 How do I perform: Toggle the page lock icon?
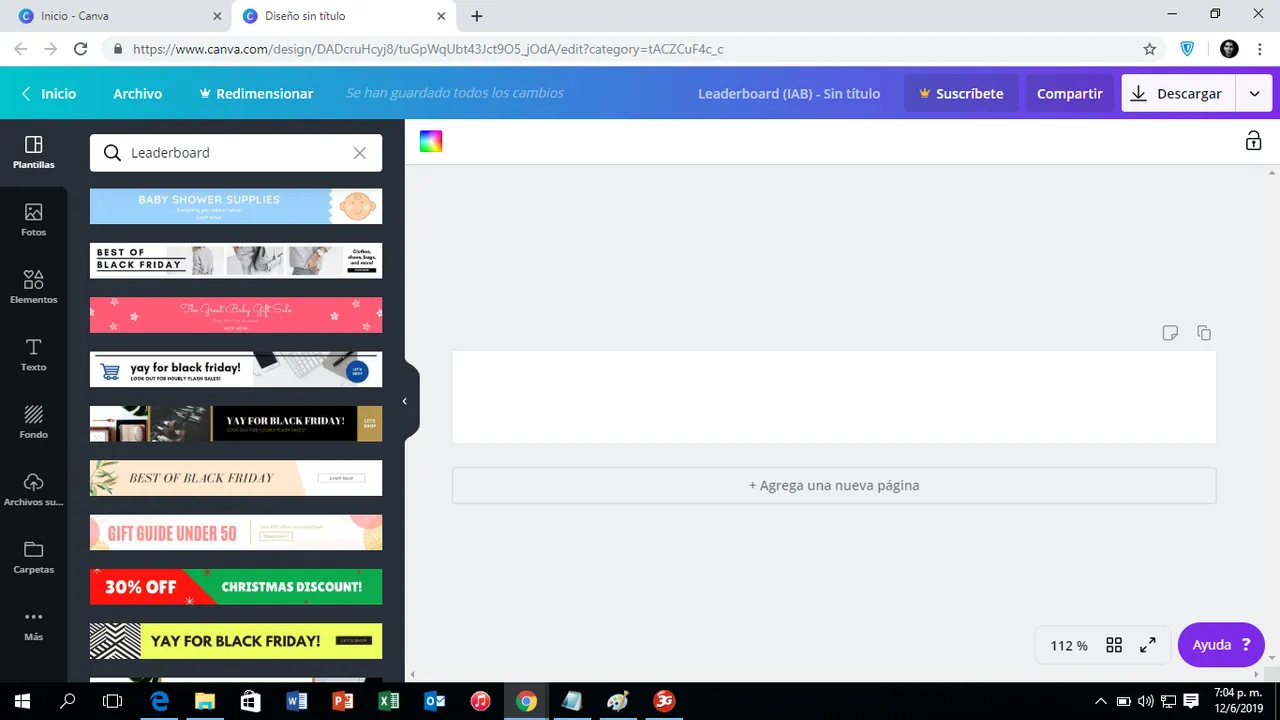[x=1253, y=141]
